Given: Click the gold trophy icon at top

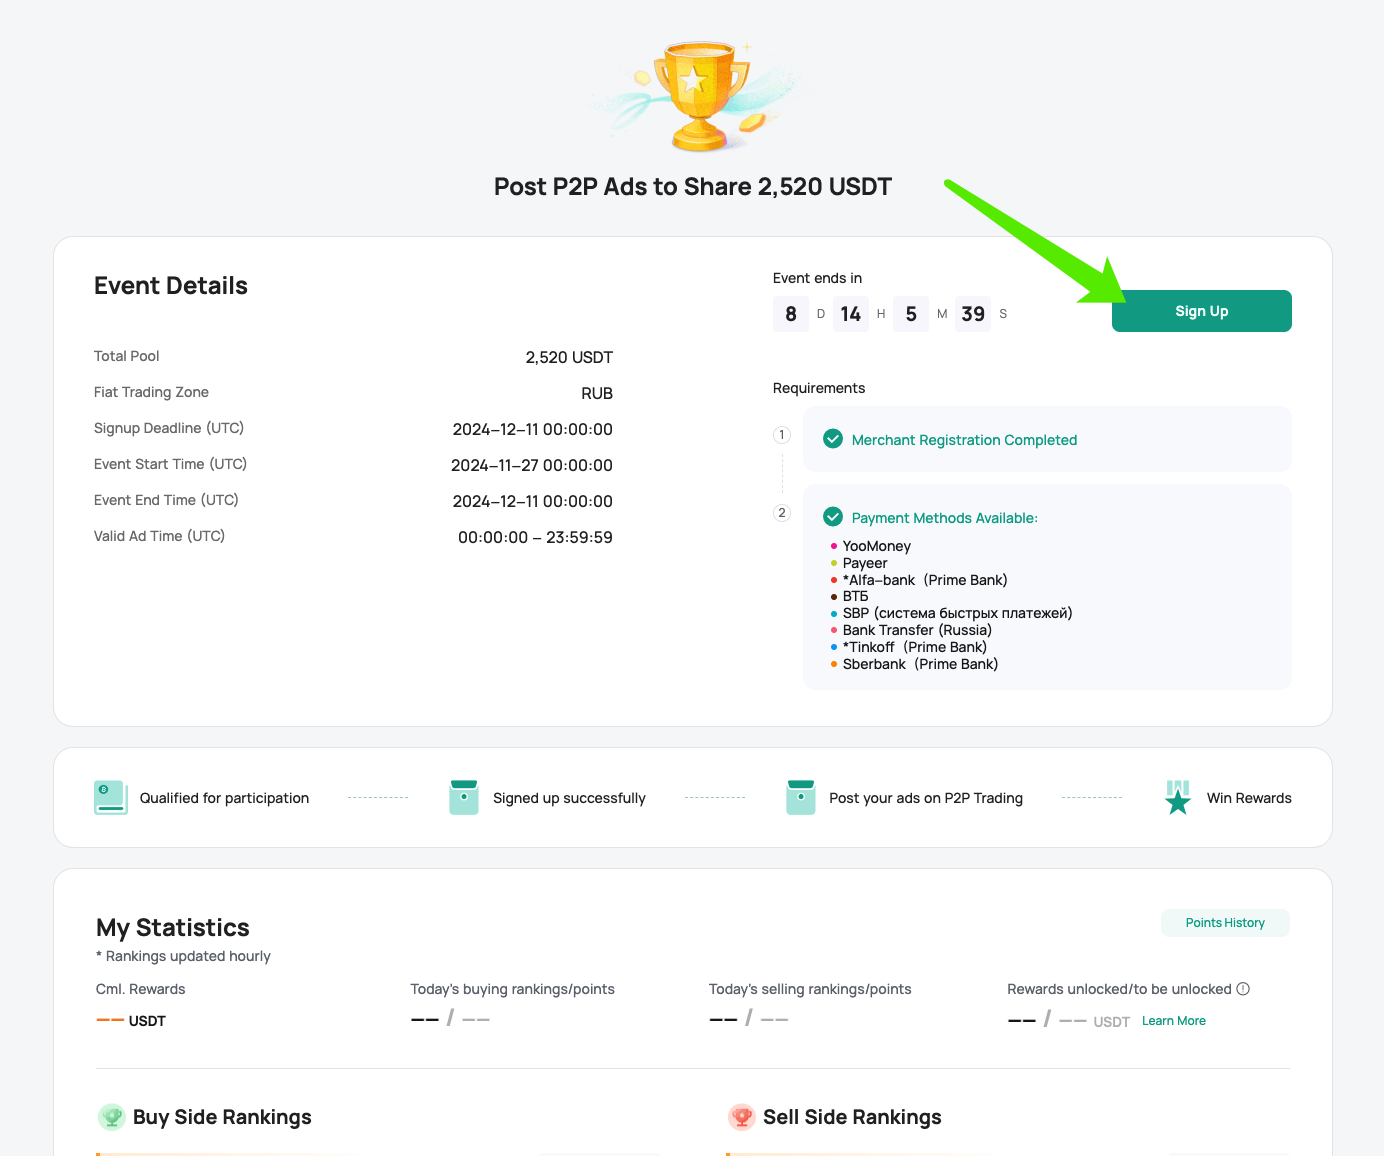Looking at the screenshot, I should point(701,96).
